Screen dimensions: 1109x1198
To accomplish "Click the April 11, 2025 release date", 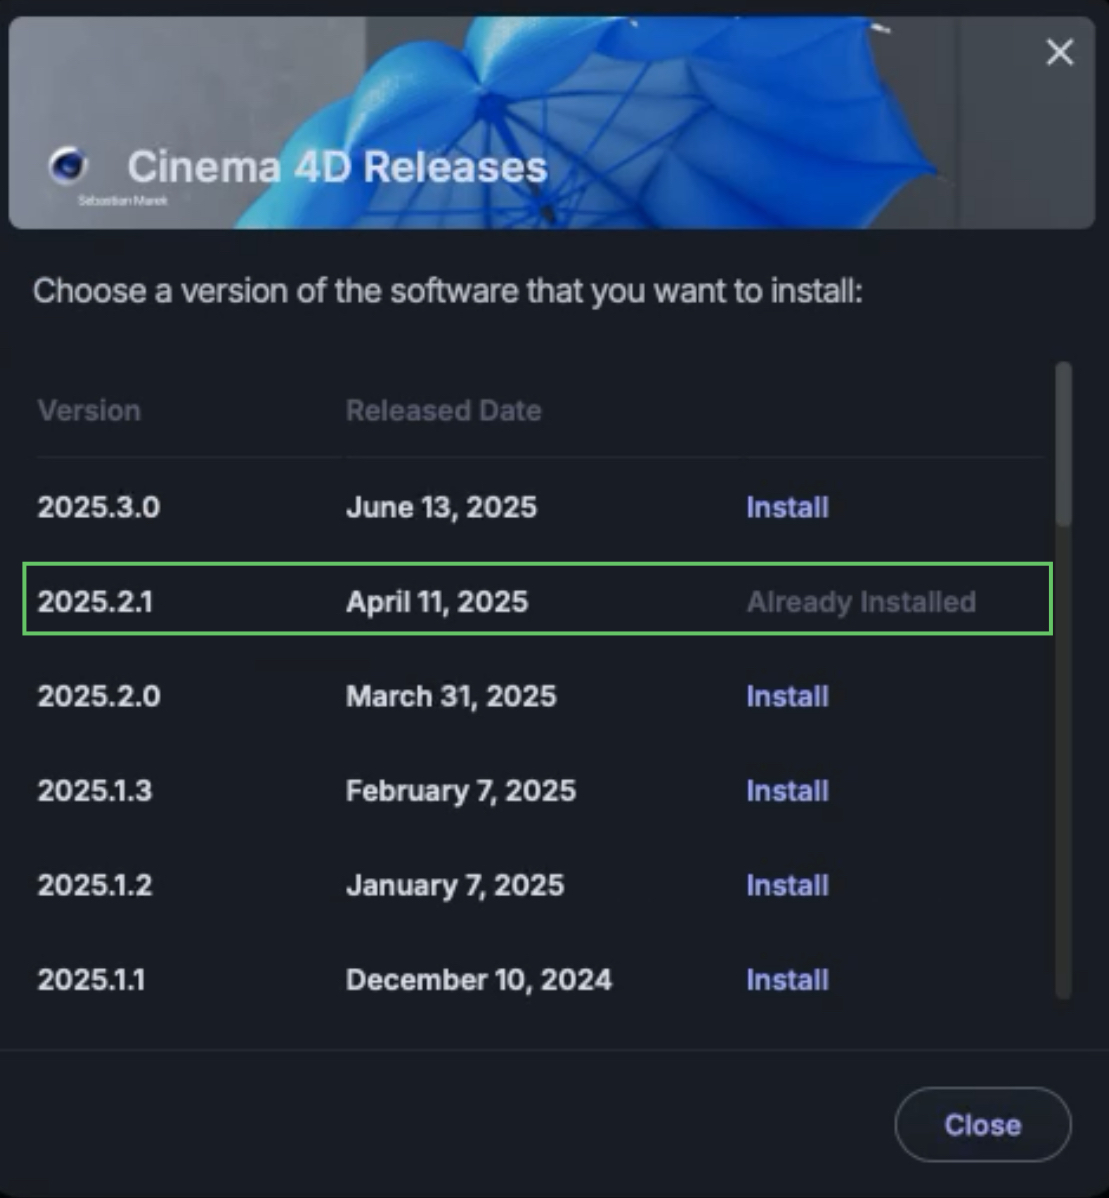I will (437, 602).
